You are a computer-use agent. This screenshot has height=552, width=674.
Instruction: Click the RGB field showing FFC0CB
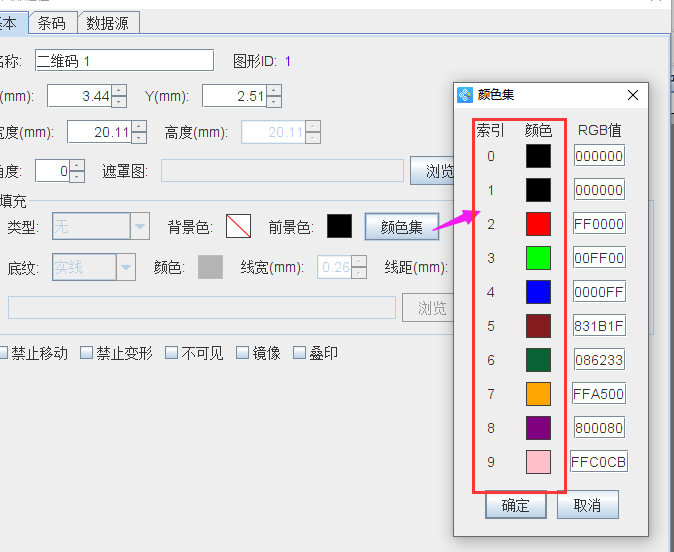(x=599, y=461)
